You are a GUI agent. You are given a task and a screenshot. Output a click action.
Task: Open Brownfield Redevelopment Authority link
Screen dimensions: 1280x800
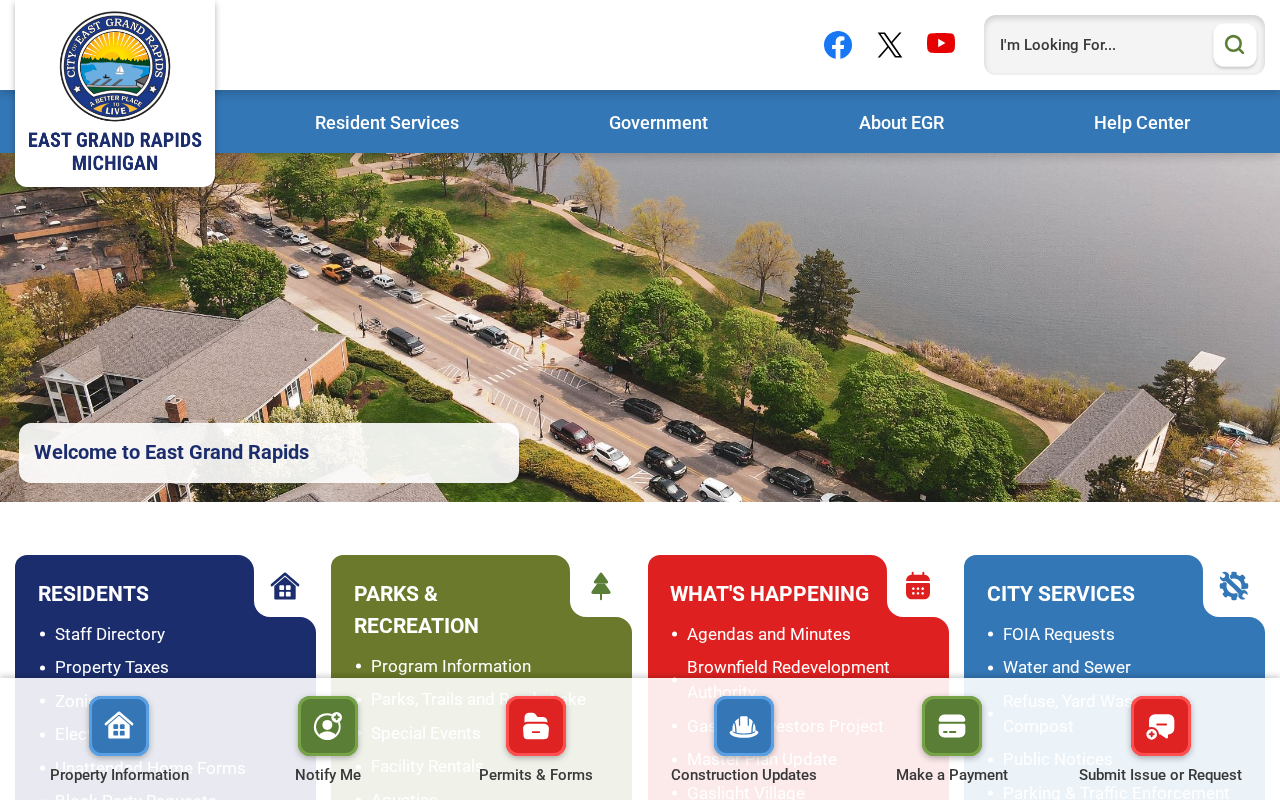pos(788,680)
